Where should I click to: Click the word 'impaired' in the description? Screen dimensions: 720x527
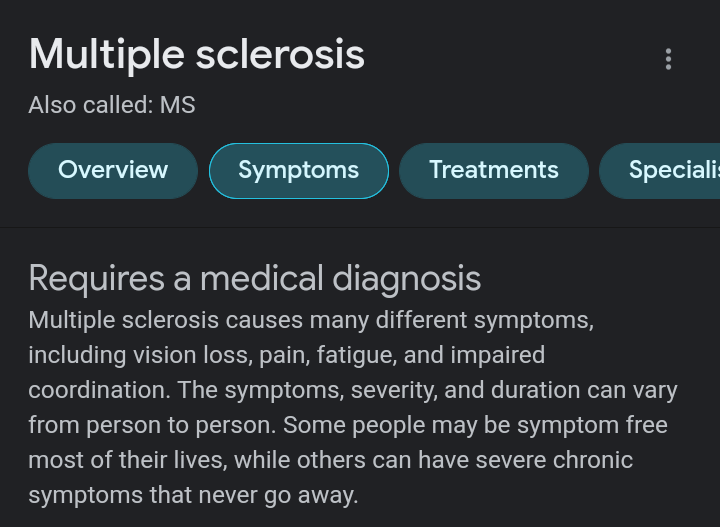click(x=497, y=355)
